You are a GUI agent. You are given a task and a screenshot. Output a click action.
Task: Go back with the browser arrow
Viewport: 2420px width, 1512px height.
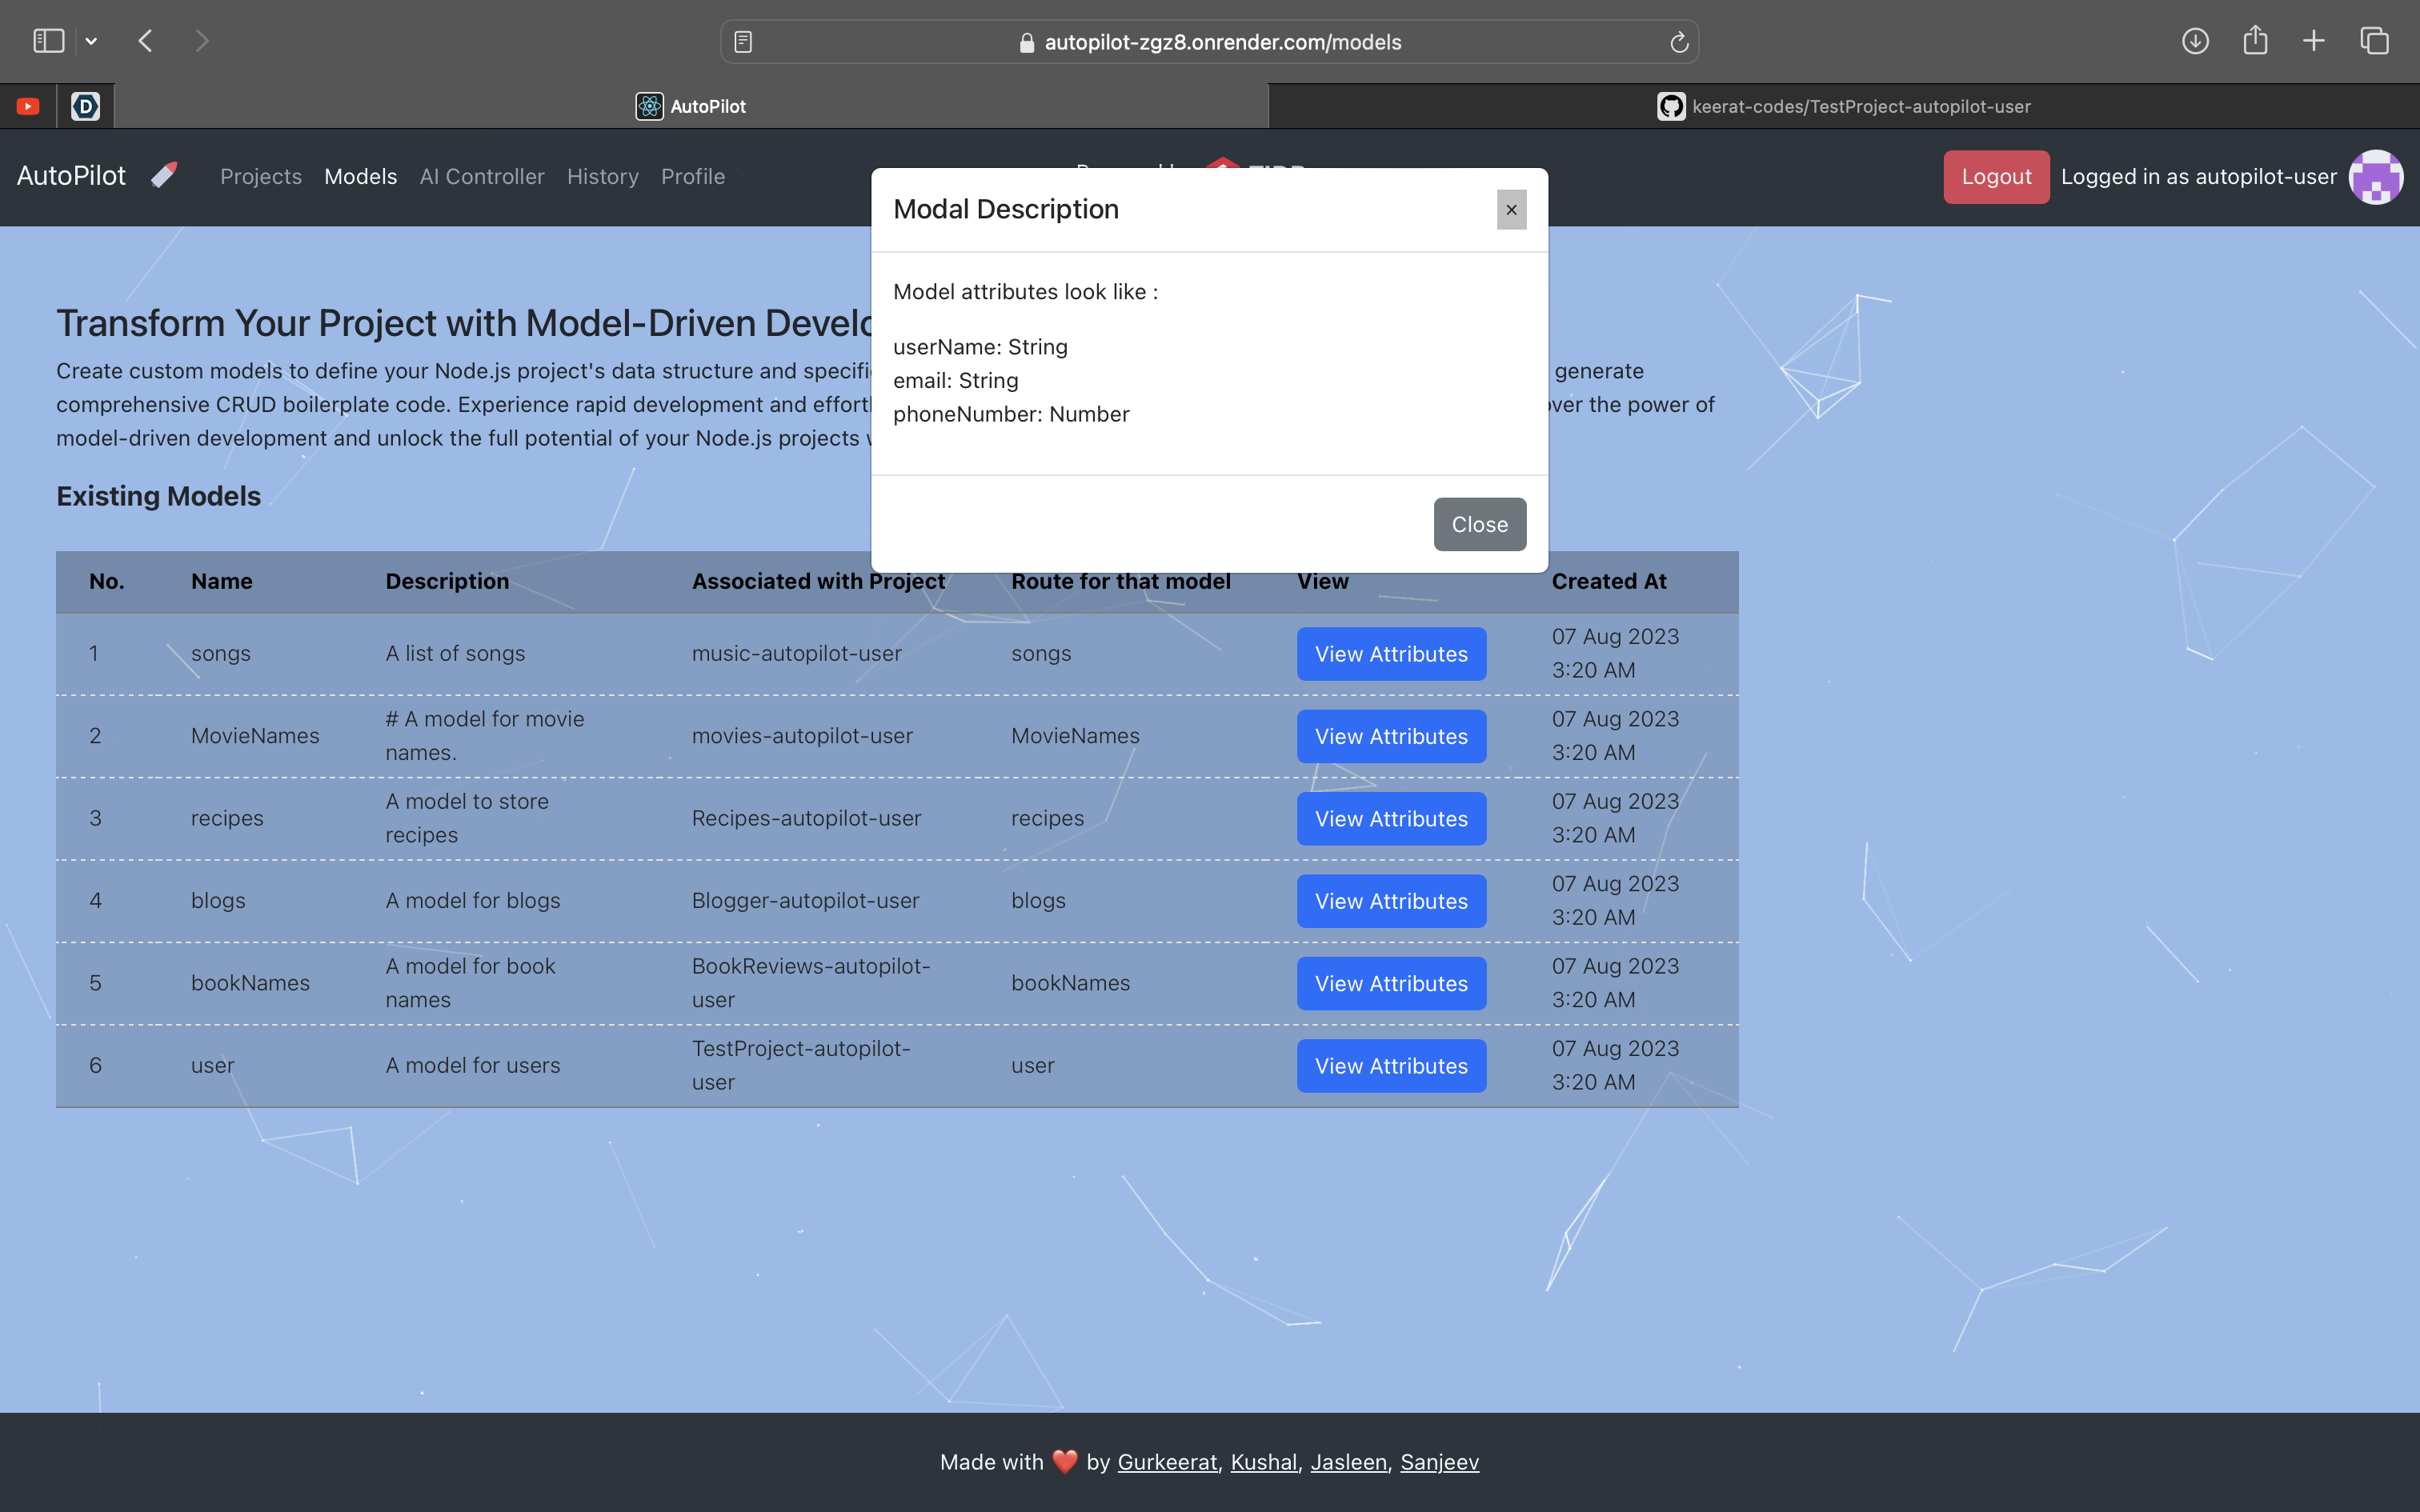[x=146, y=41]
